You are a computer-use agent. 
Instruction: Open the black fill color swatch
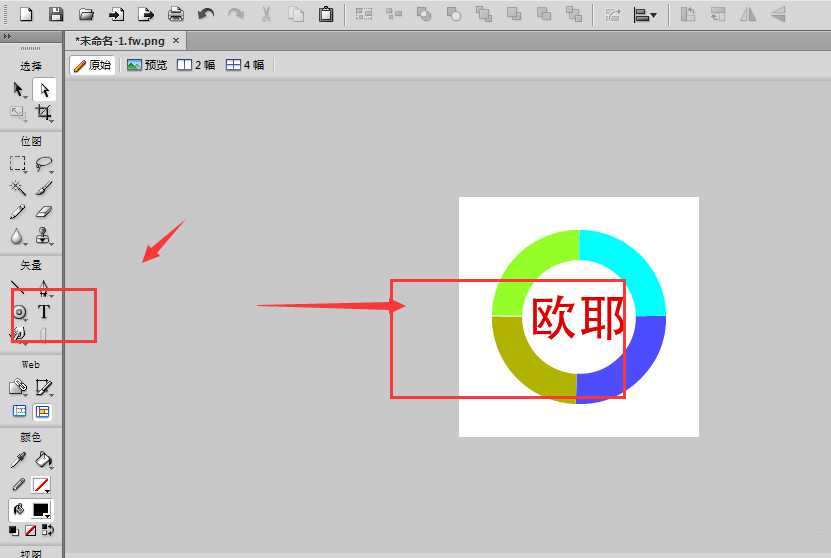click(41, 510)
